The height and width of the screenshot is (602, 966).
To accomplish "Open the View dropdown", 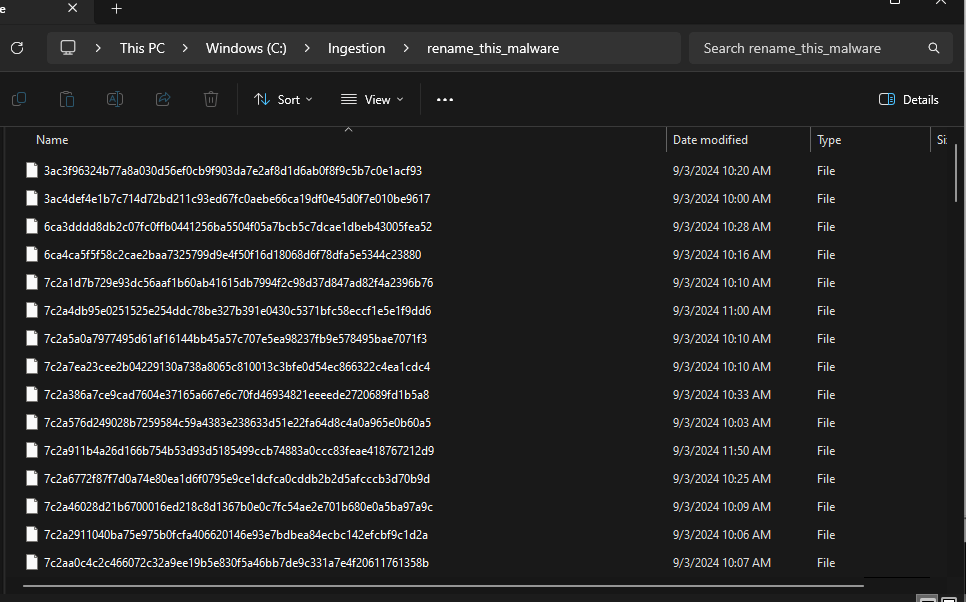I will coord(372,99).
